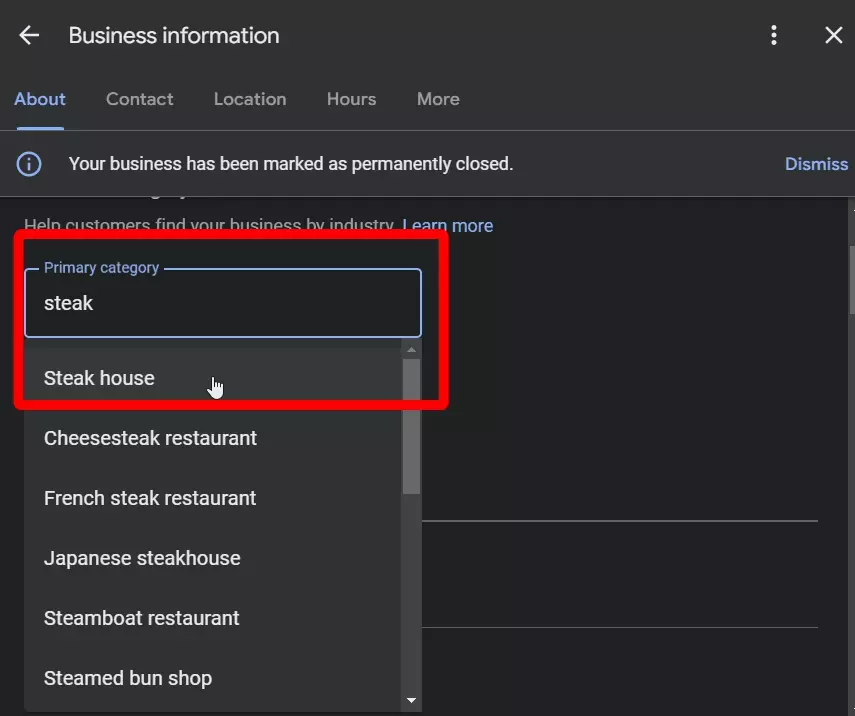Viewport: 855px width, 716px height.
Task: Close the Business information panel
Action: tap(833, 36)
